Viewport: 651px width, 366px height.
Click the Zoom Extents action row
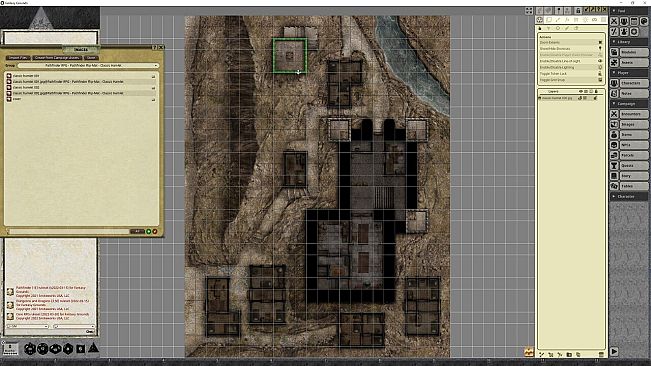coord(570,42)
